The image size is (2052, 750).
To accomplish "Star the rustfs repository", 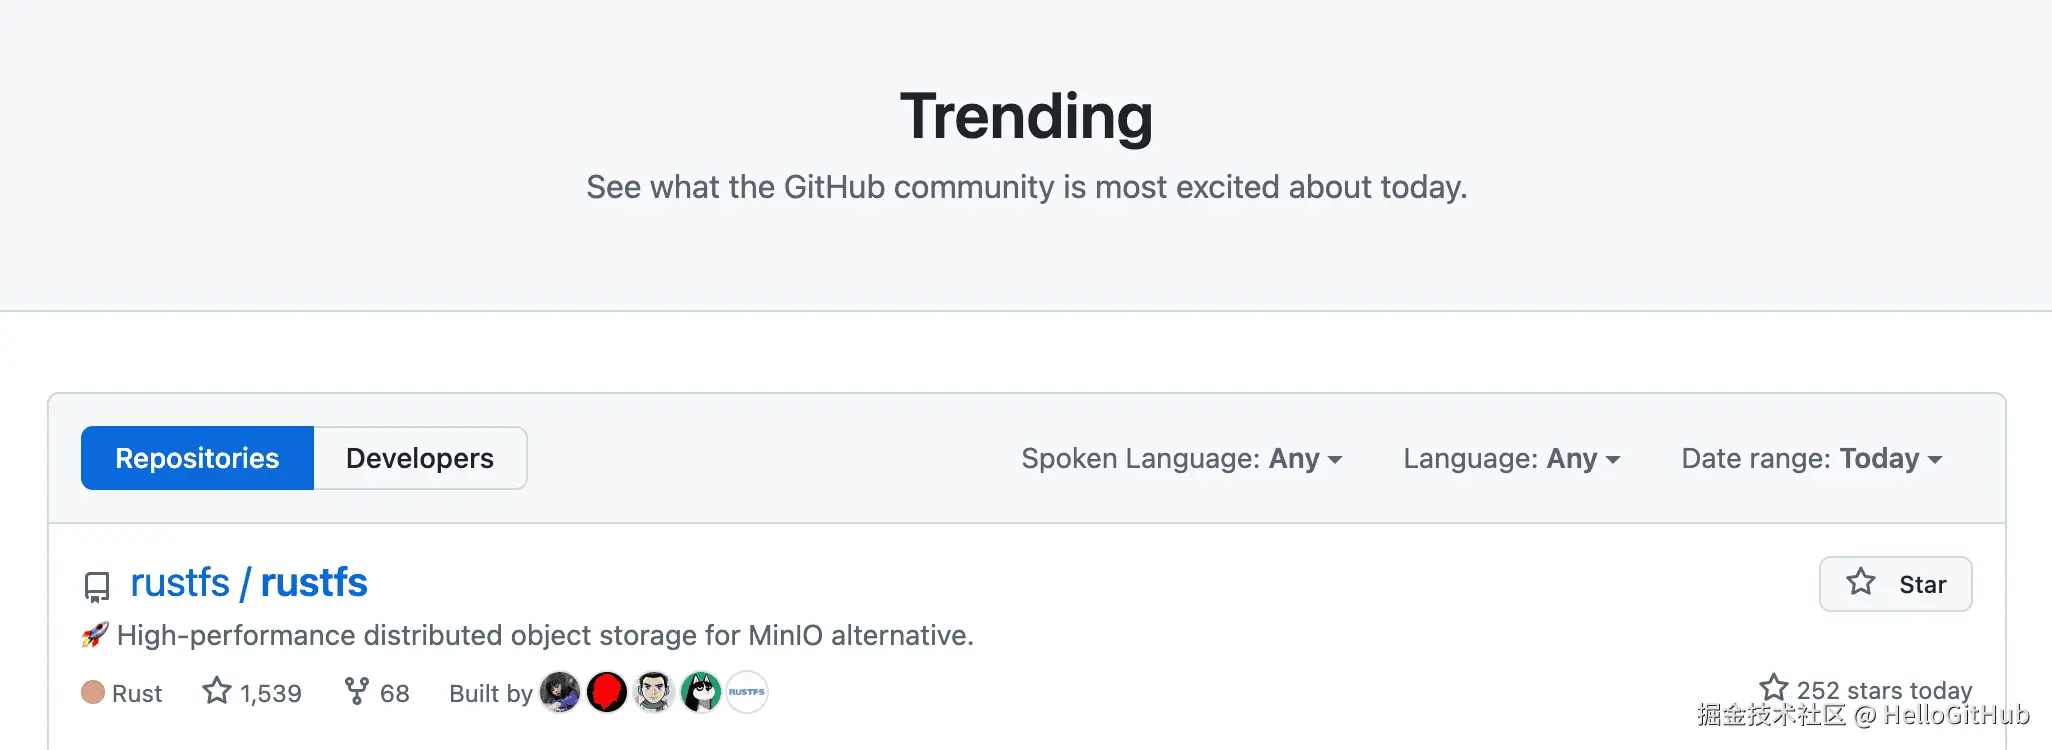I will coord(1895,584).
